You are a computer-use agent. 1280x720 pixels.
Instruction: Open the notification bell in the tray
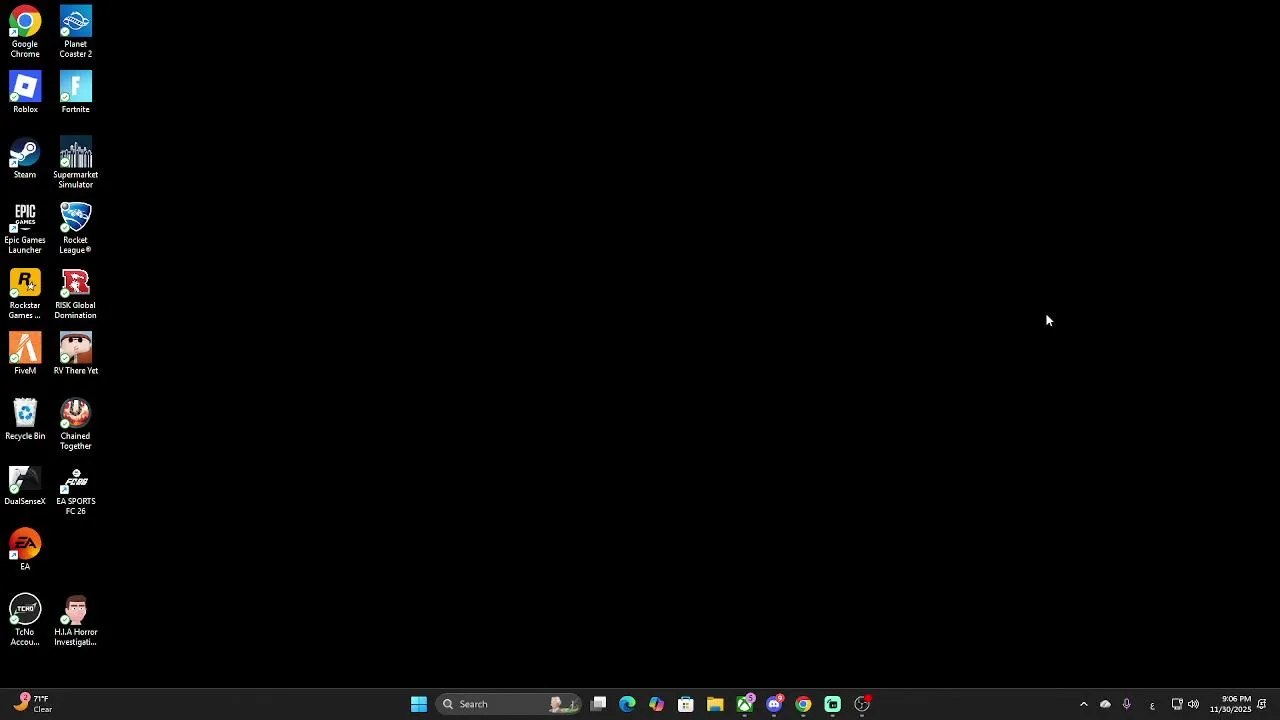click(1262, 704)
